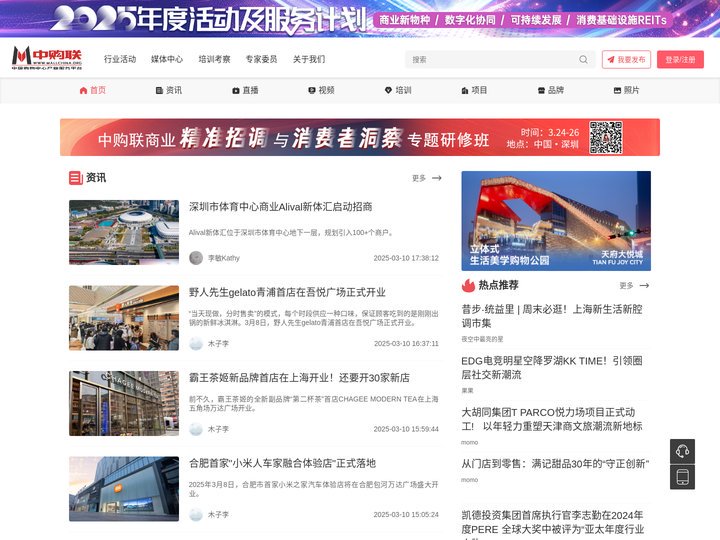Open hot item EDG电竞明星空降罗湖KK TIME
The height and width of the screenshot is (540, 720).
pyautogui.click(x=552, y=367)
